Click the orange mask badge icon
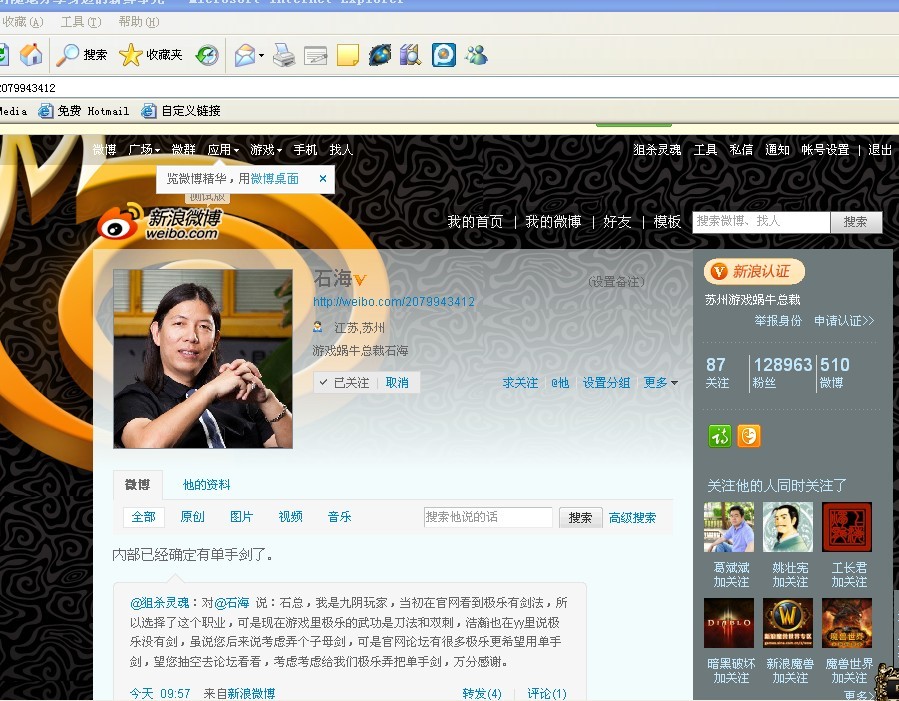The height and width of the screenshot is (701, 899). 748,436
